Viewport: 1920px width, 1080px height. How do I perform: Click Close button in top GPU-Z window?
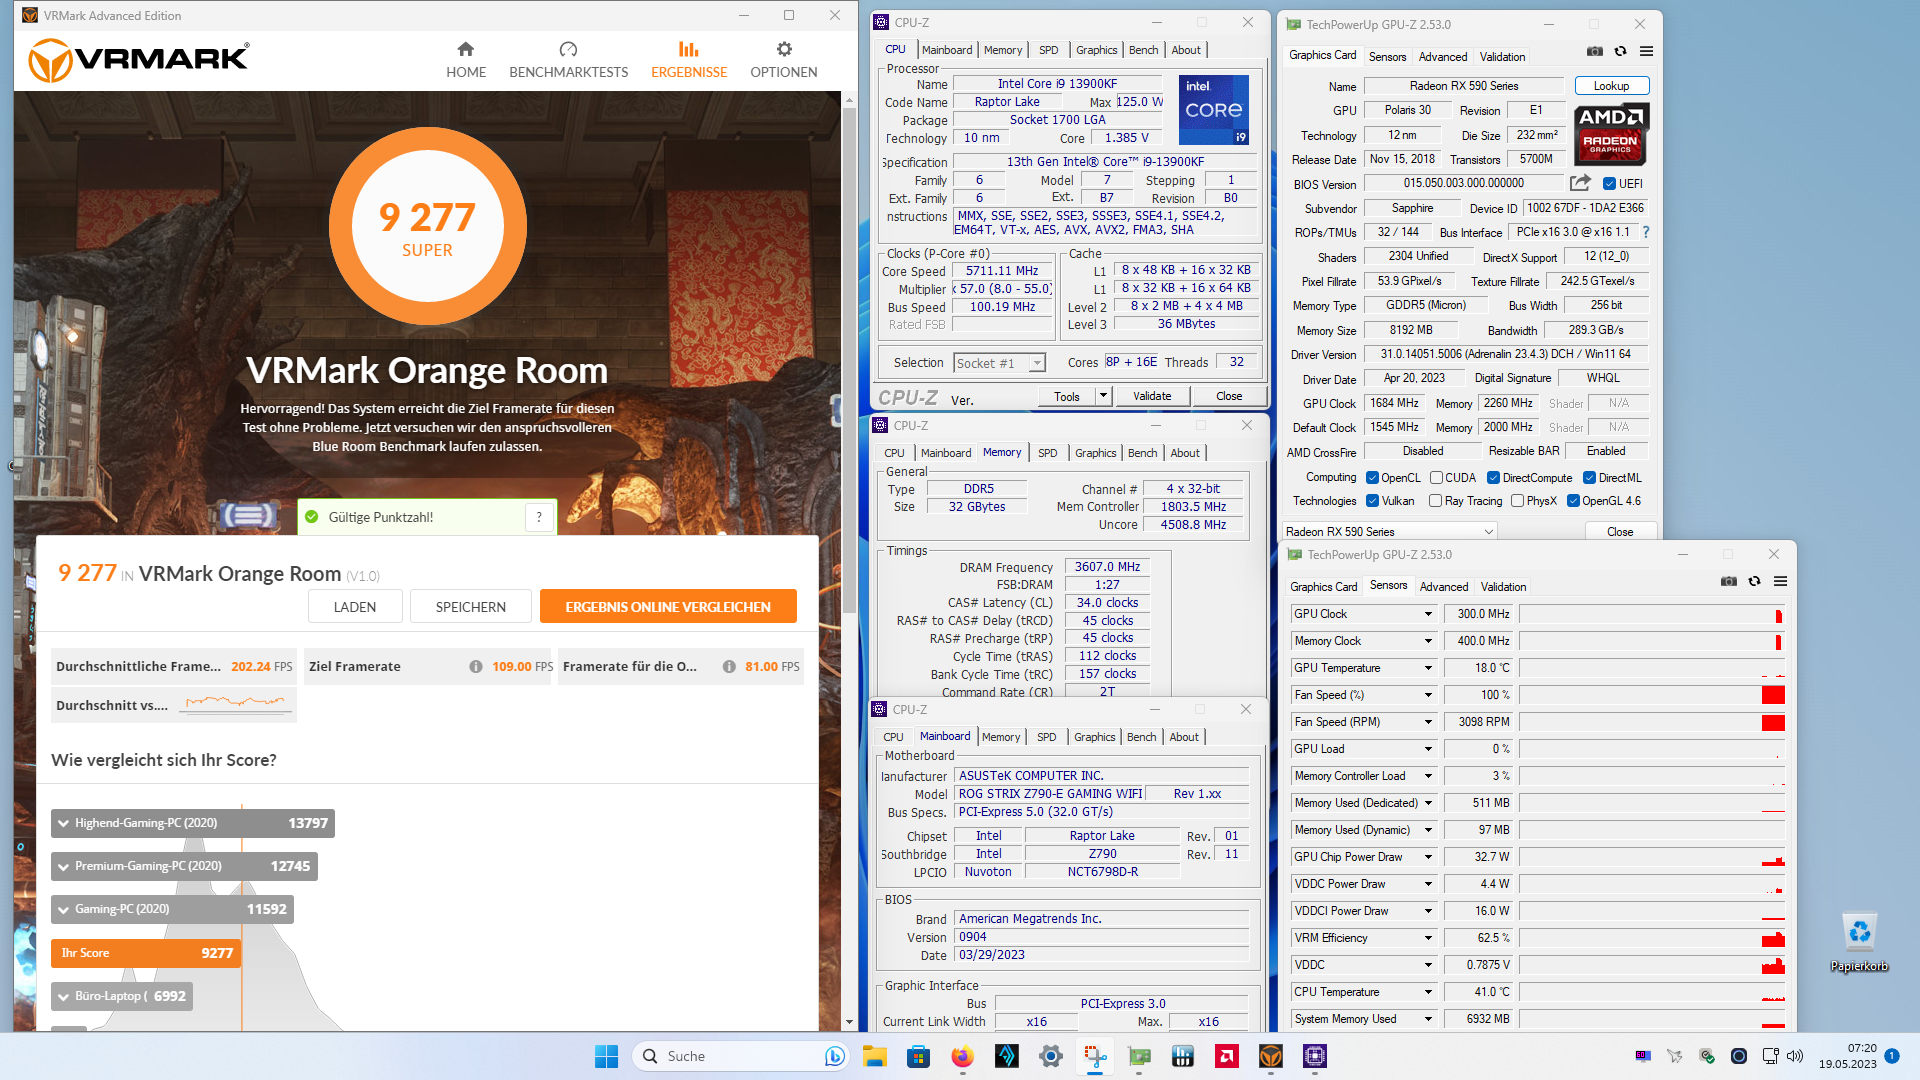pyautogui.click(x=1619, y=532)
